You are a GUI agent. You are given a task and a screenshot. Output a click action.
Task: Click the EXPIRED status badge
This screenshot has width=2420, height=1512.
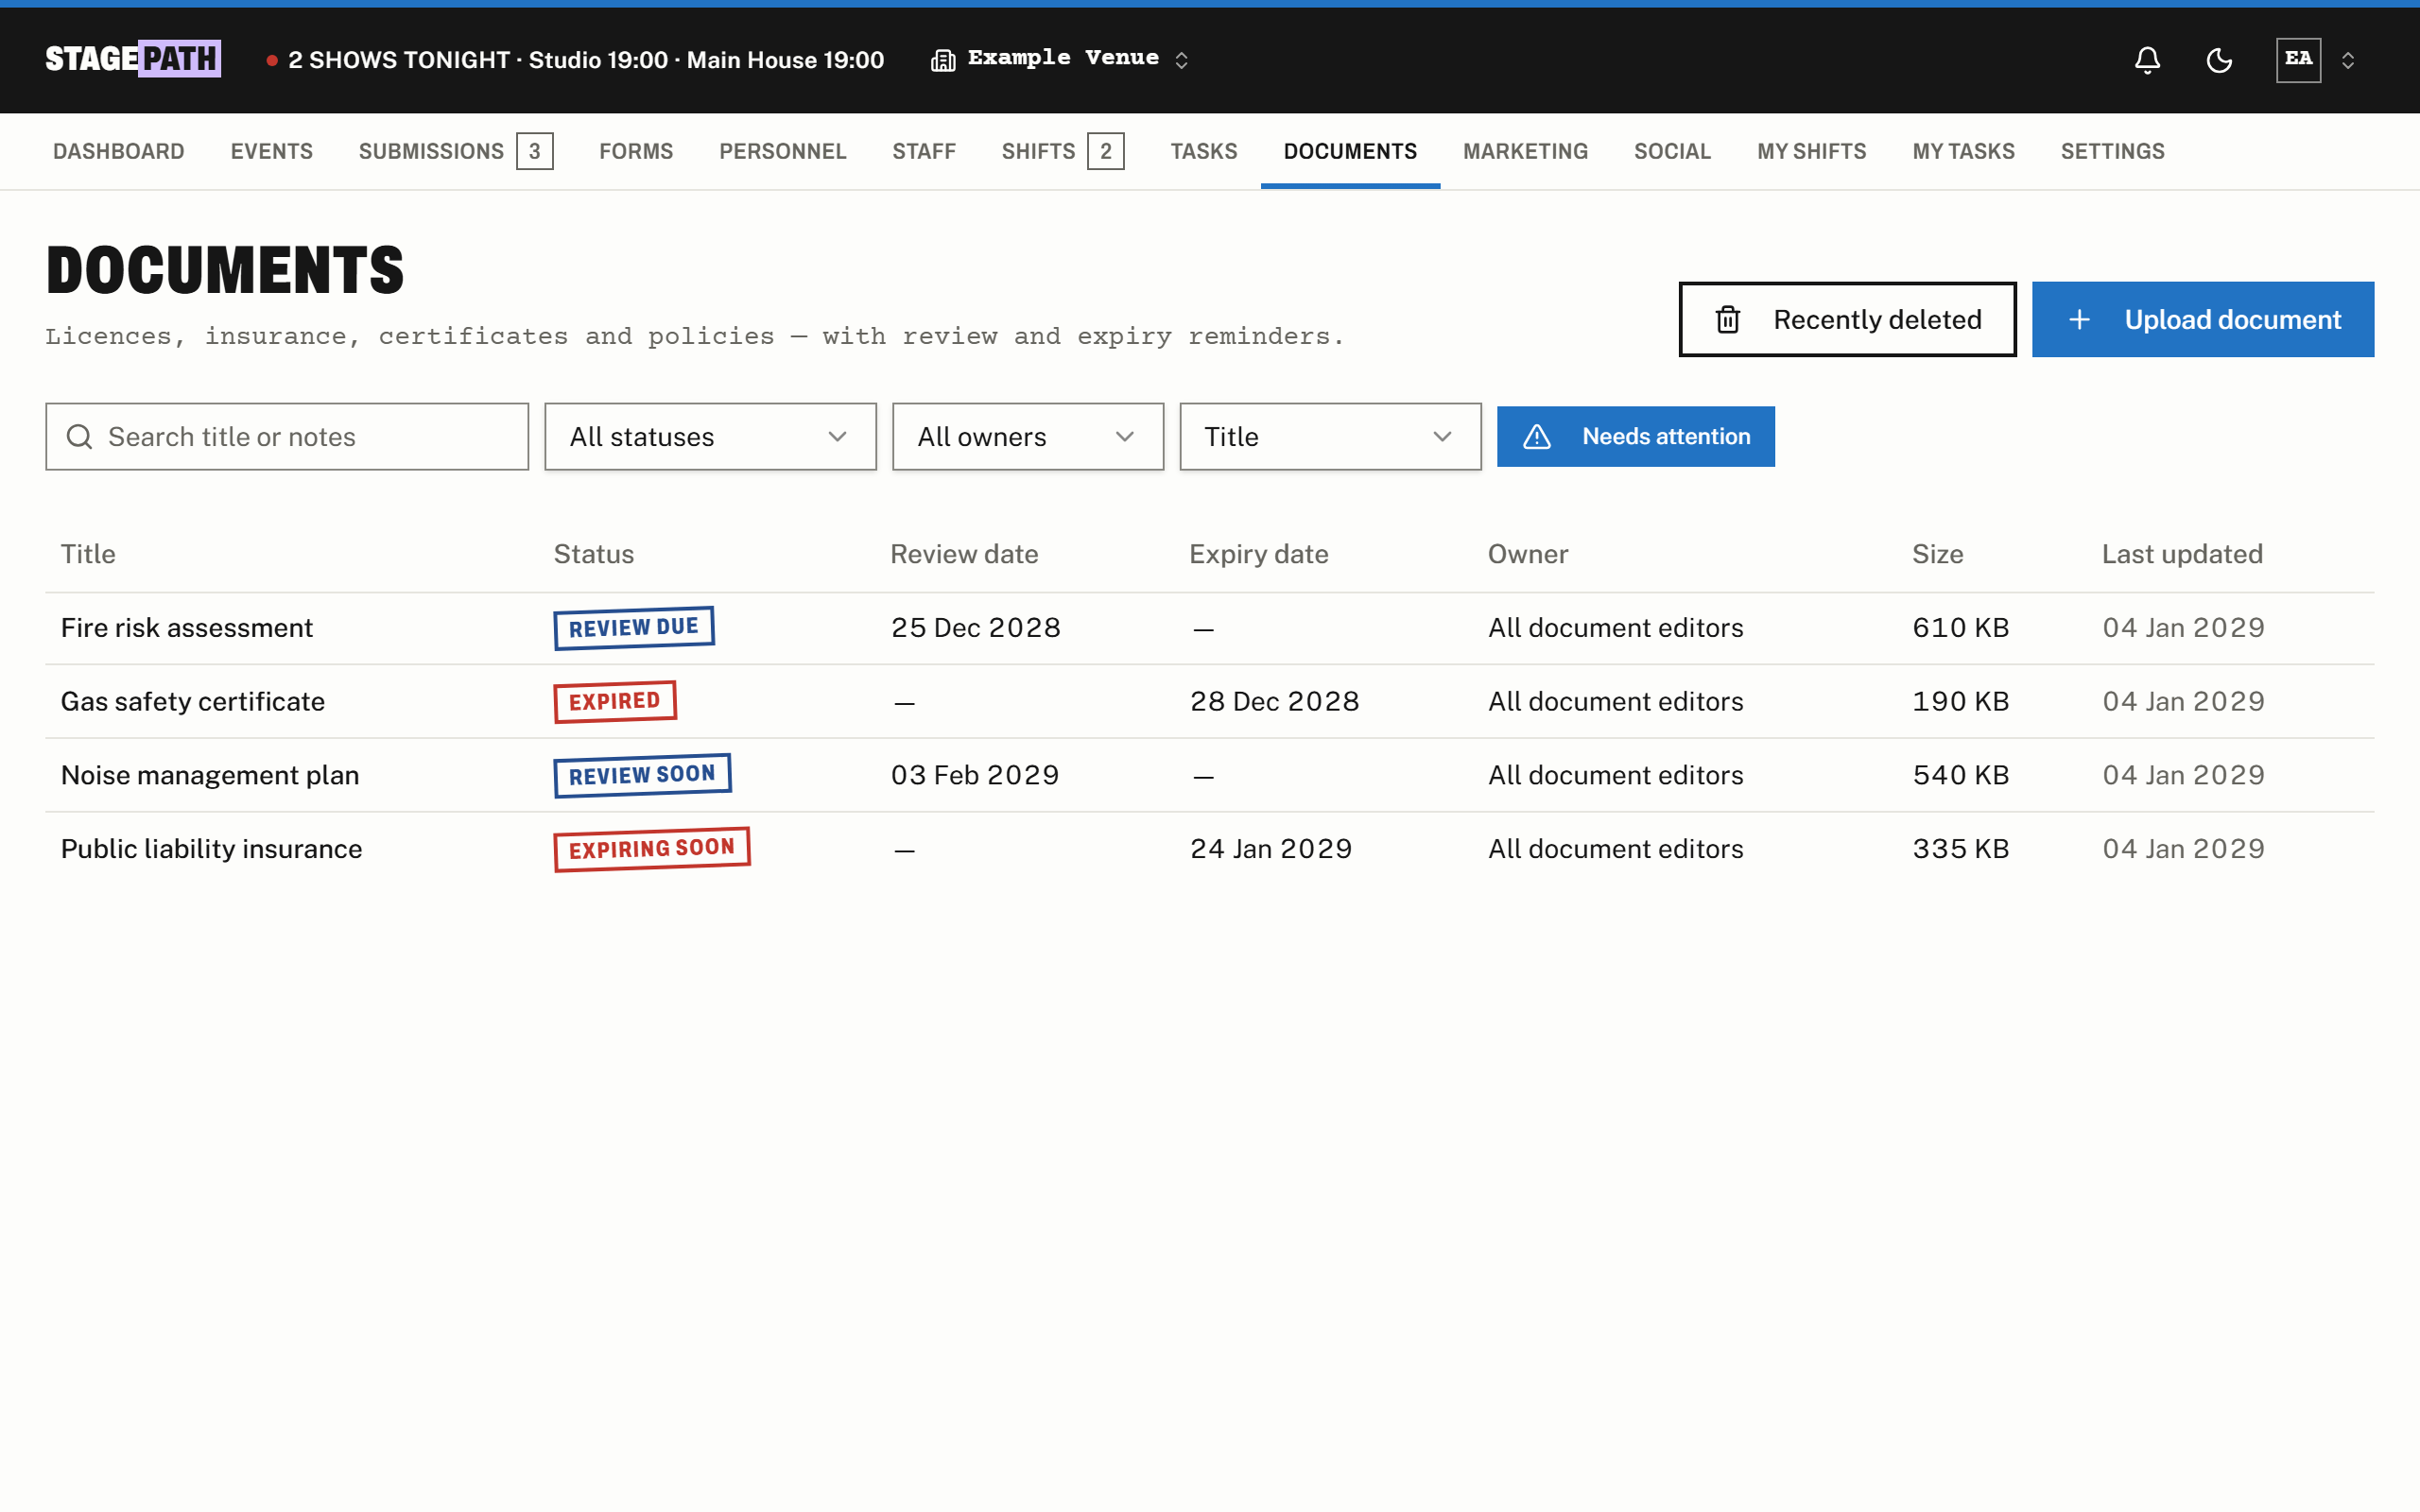pyautogui.click(x=615, y=701)
